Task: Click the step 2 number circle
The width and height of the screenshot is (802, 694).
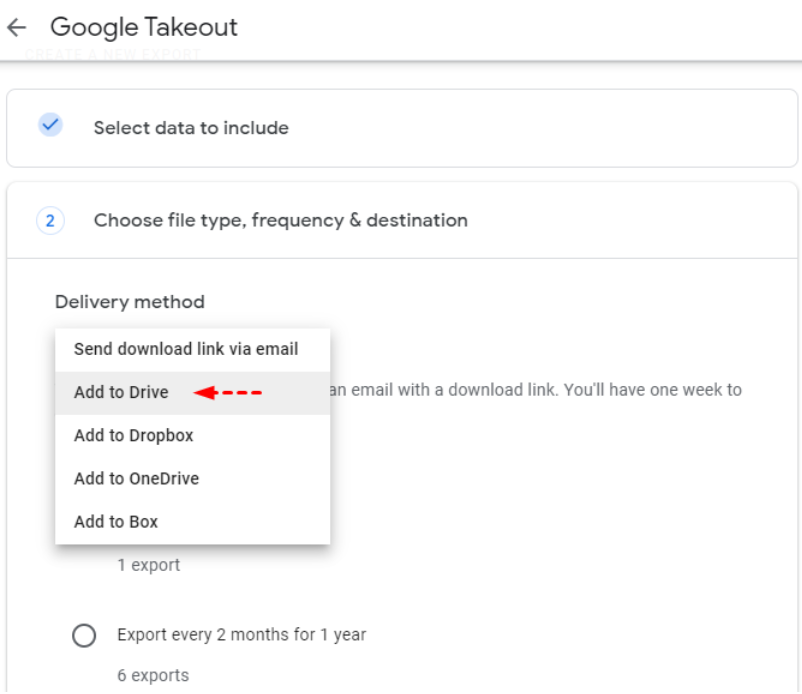Action: pos(50,221)
